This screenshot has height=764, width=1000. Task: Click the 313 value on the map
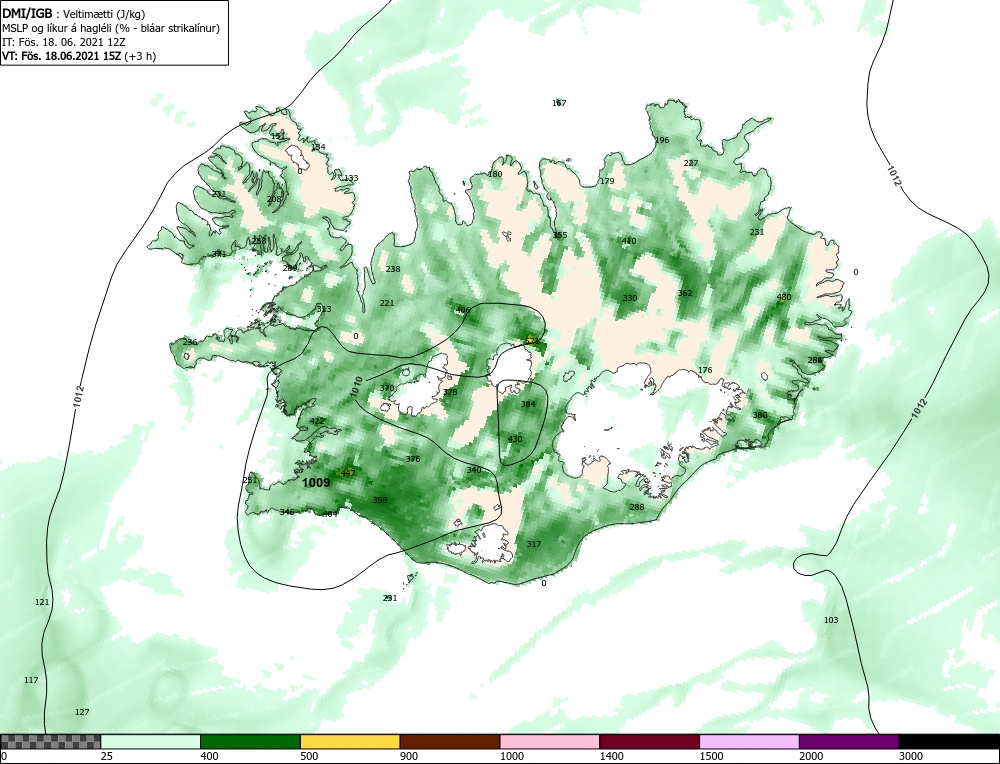(324, 309)
